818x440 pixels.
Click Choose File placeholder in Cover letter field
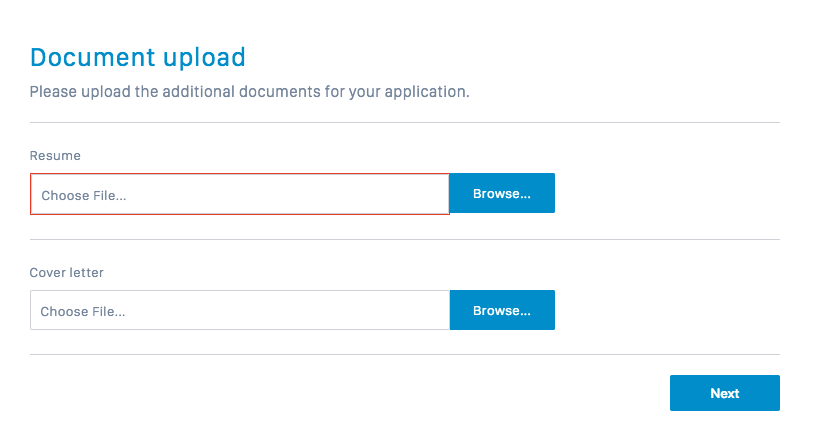coord(83,311)
